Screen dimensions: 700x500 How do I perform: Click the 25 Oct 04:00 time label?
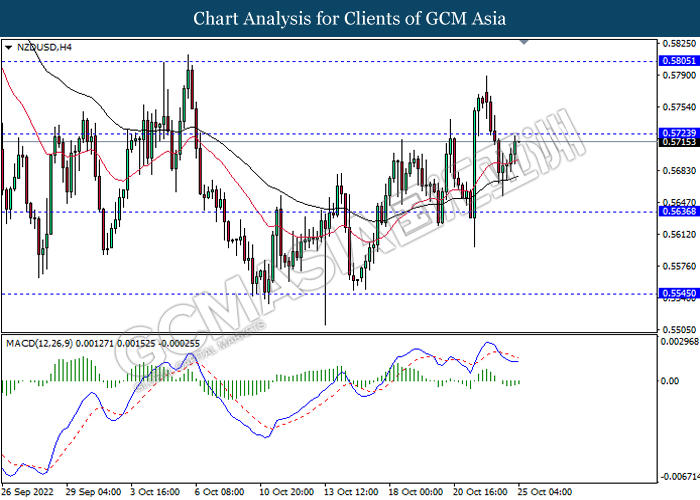pos(545,492)
